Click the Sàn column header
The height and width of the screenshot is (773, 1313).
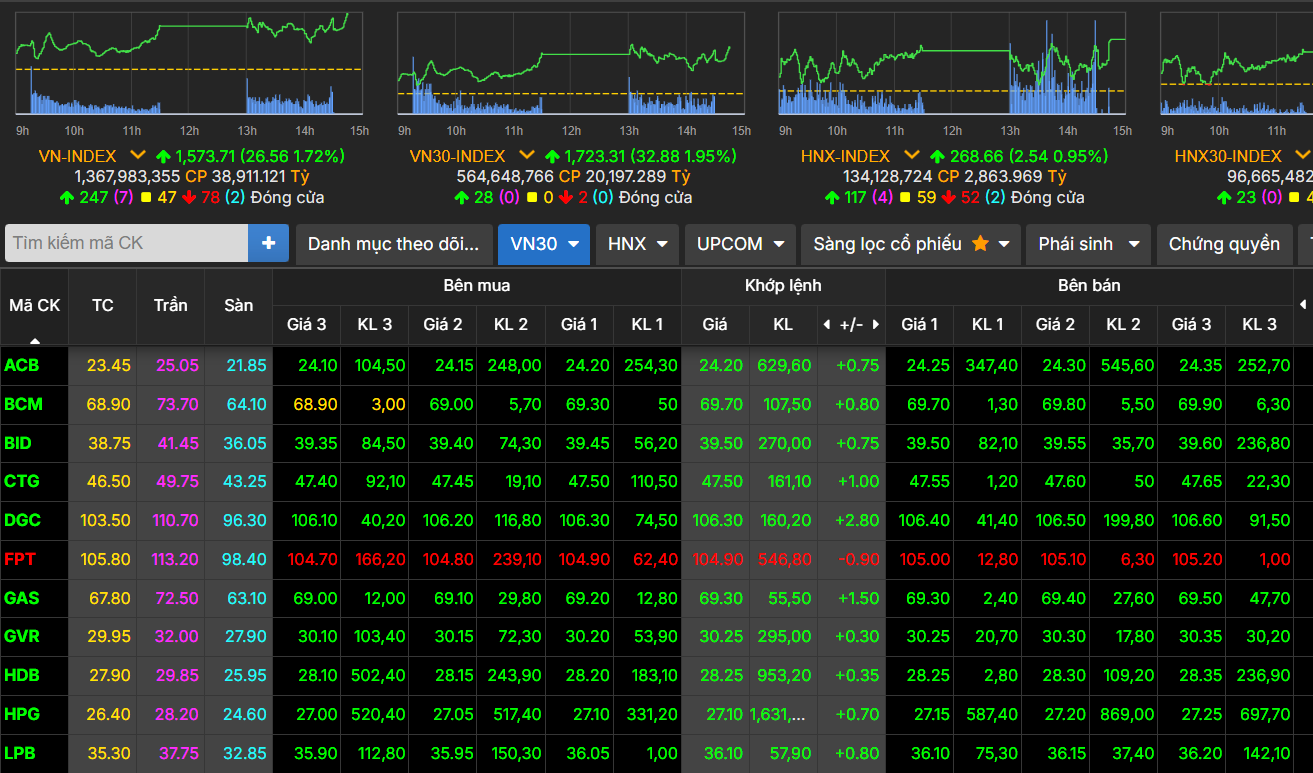click(x=238, y=305)
